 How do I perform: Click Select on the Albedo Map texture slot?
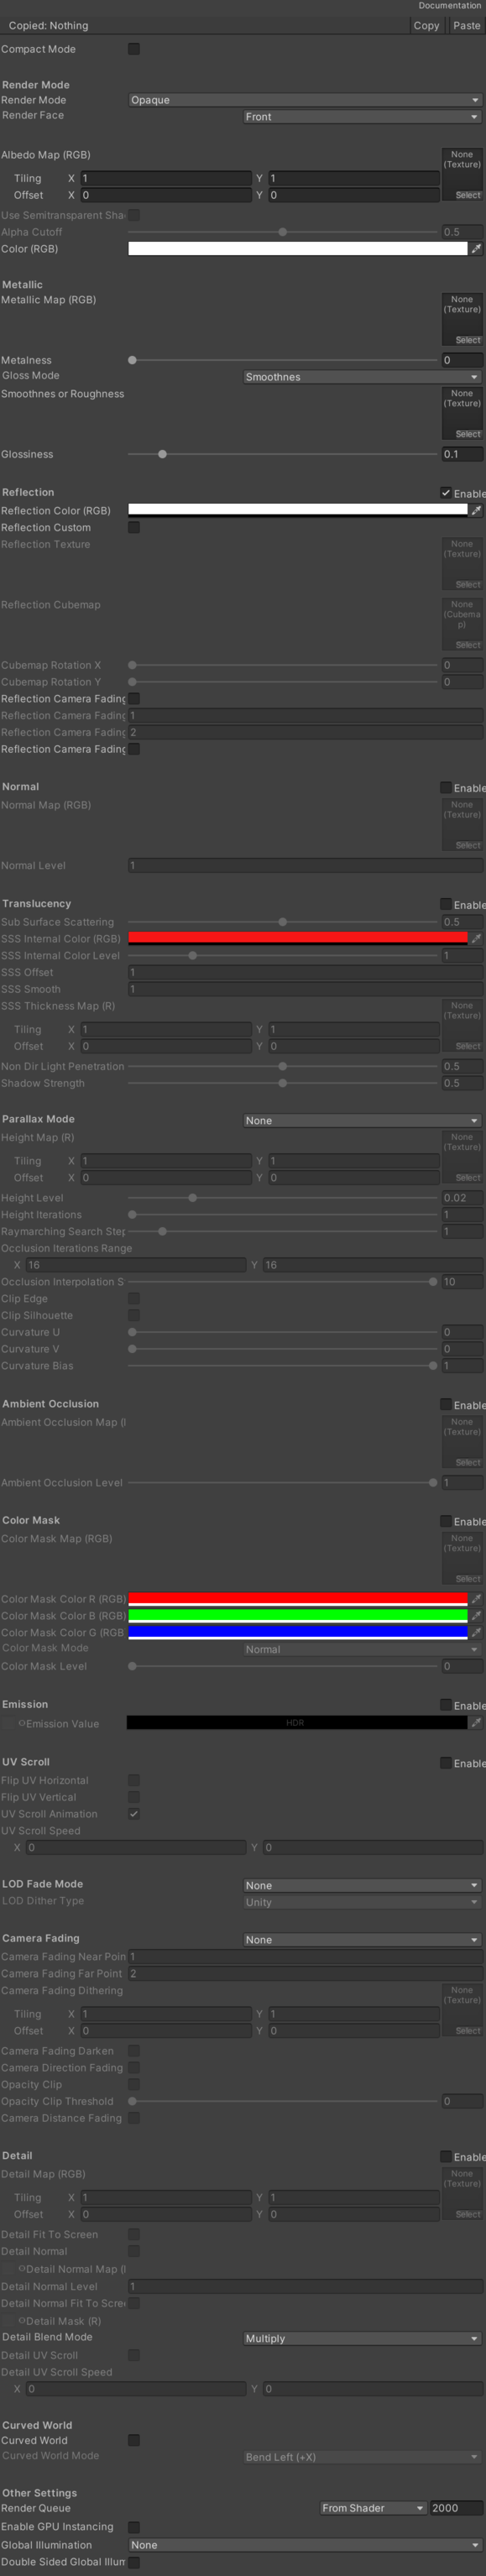468,195
